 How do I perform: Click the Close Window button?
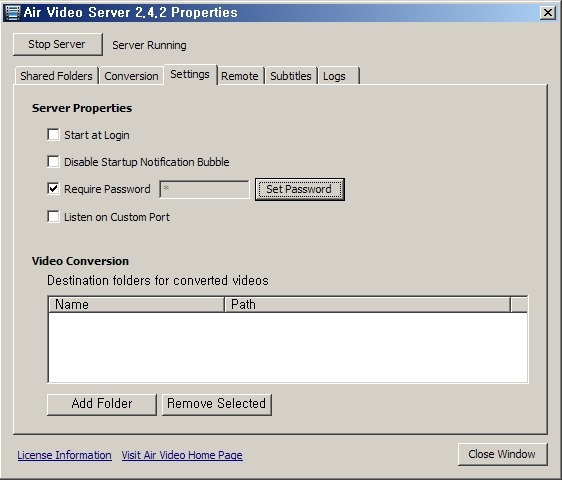coord(503,454)
